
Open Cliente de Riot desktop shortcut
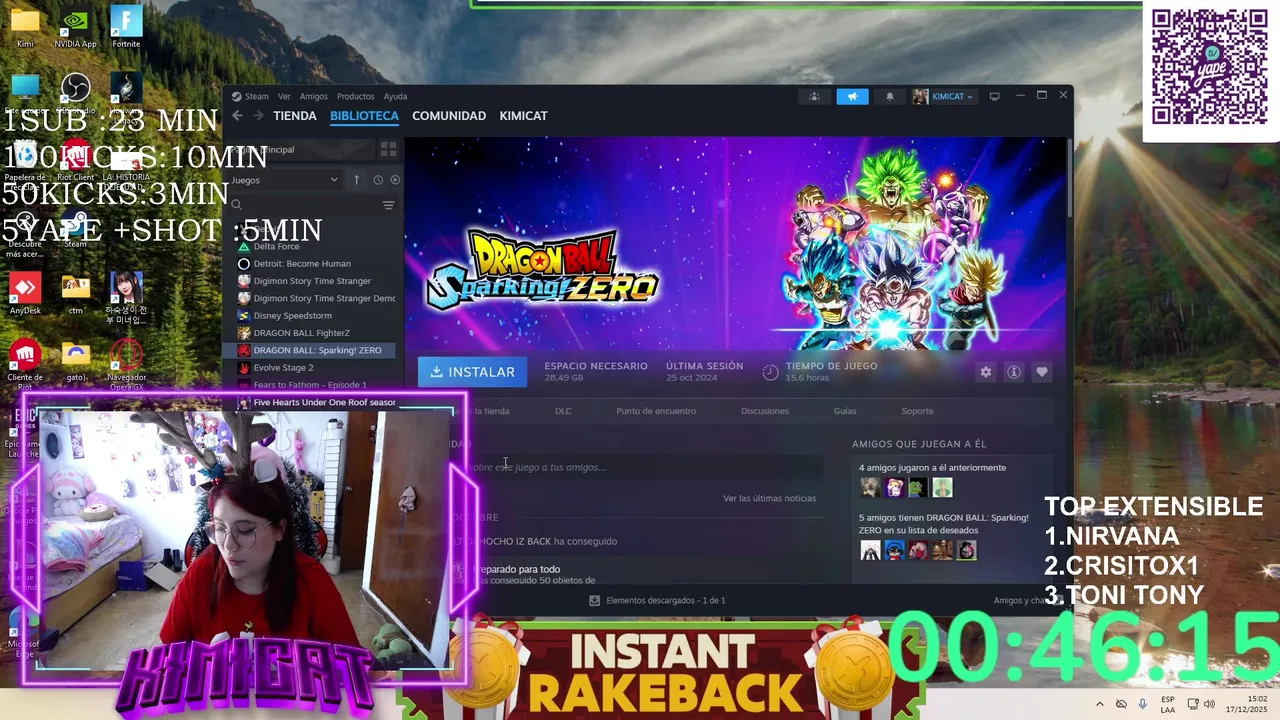tap(25, 365)
